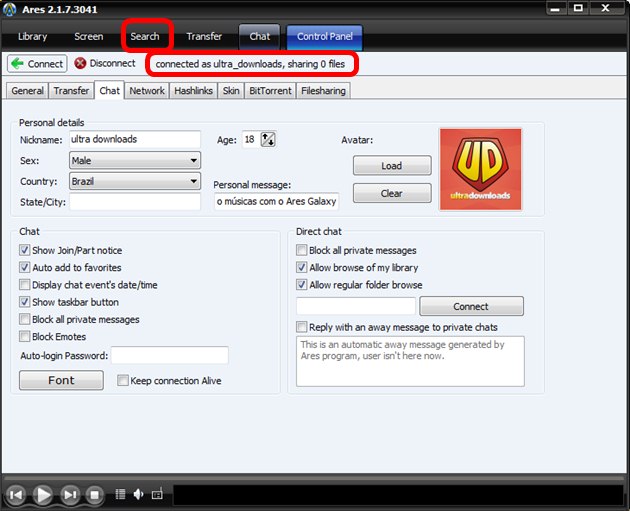The image size is (630, 511).
Task: Click the ultradownloads avatar image
Action: (481, 169)
